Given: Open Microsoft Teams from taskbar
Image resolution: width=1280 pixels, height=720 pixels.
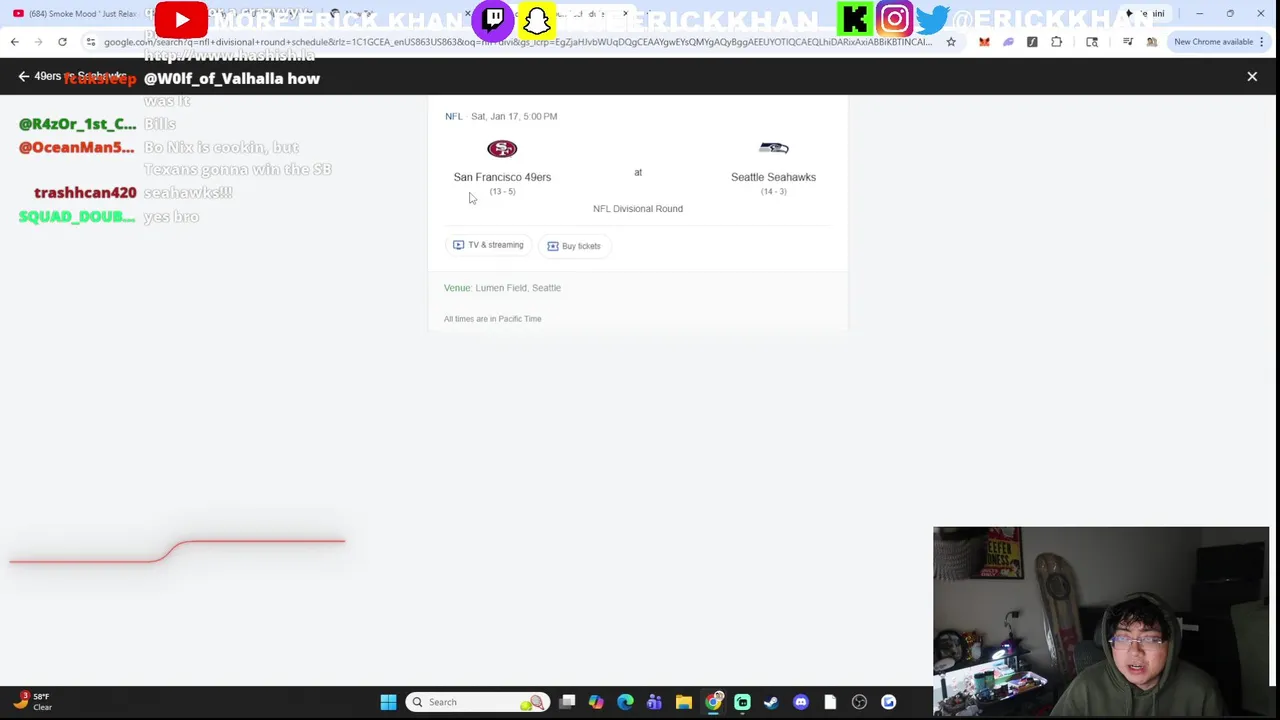Looking at the screenshot, I should [x=654, y=702].
